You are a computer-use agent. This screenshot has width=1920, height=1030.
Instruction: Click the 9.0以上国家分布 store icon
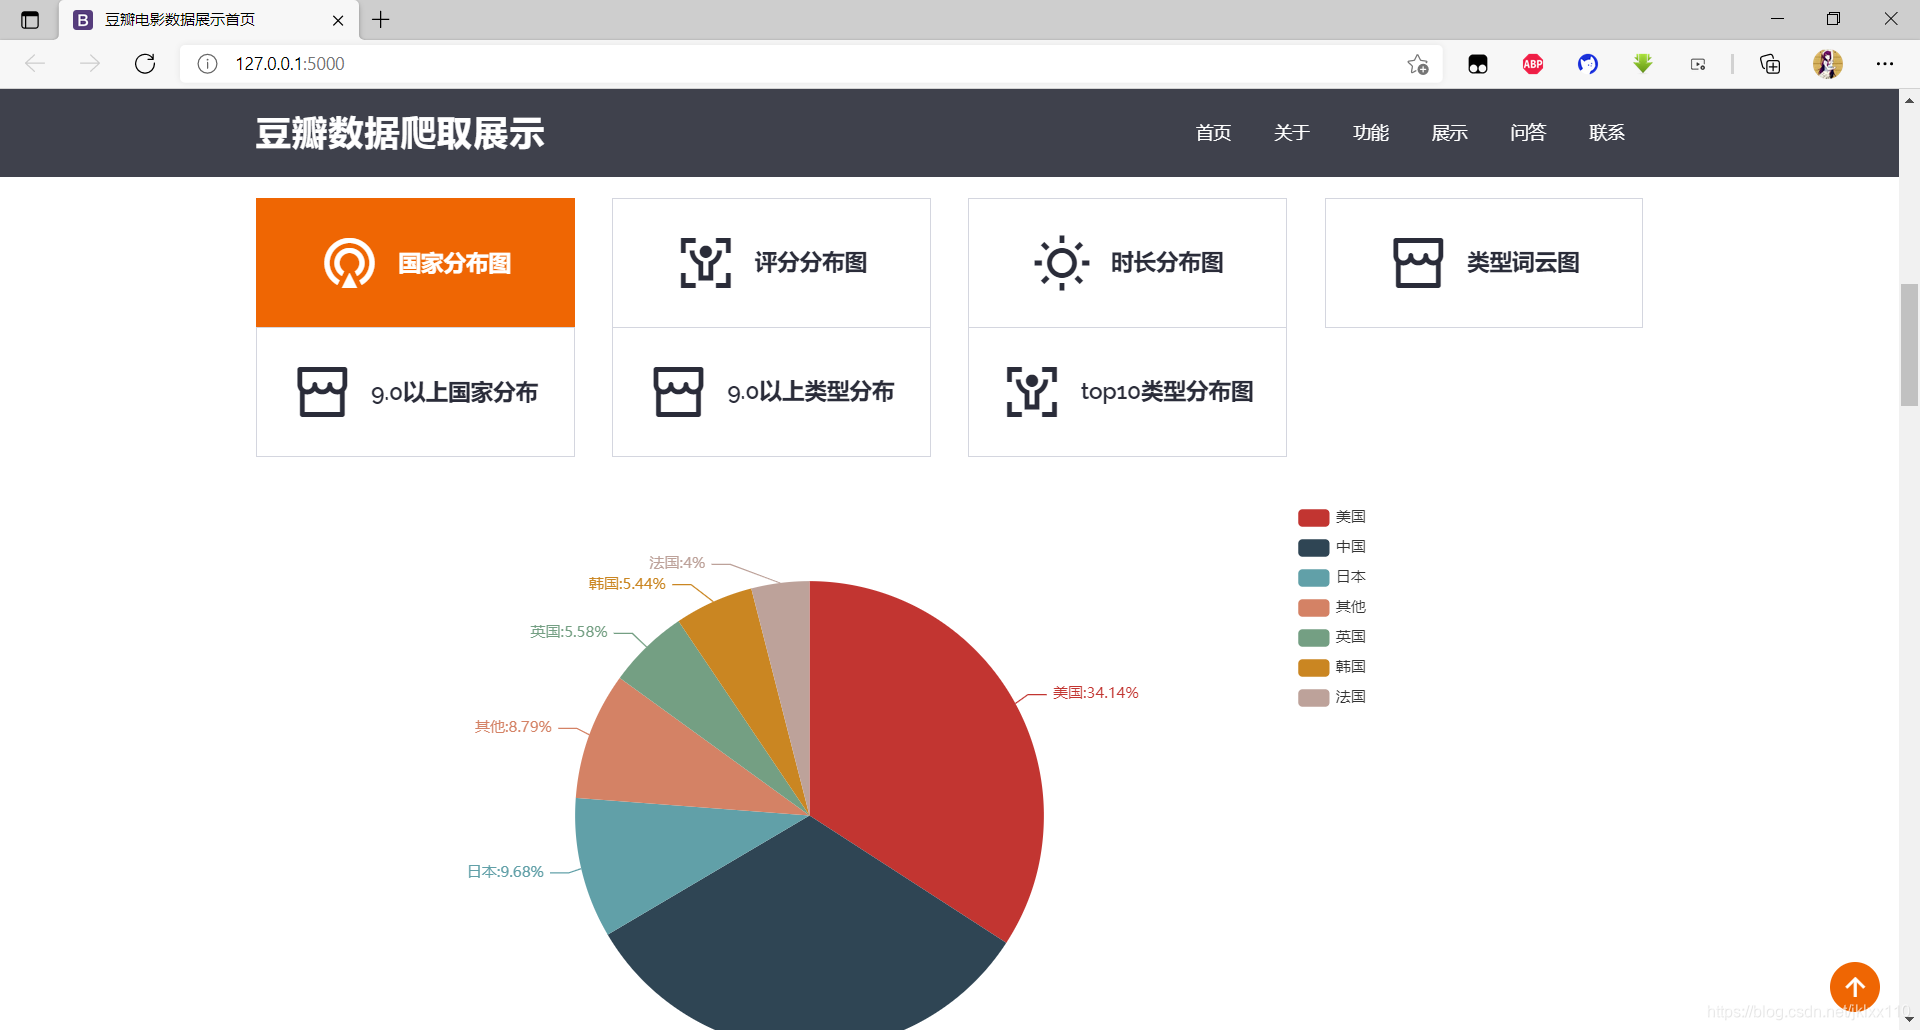tap(322, 392)
